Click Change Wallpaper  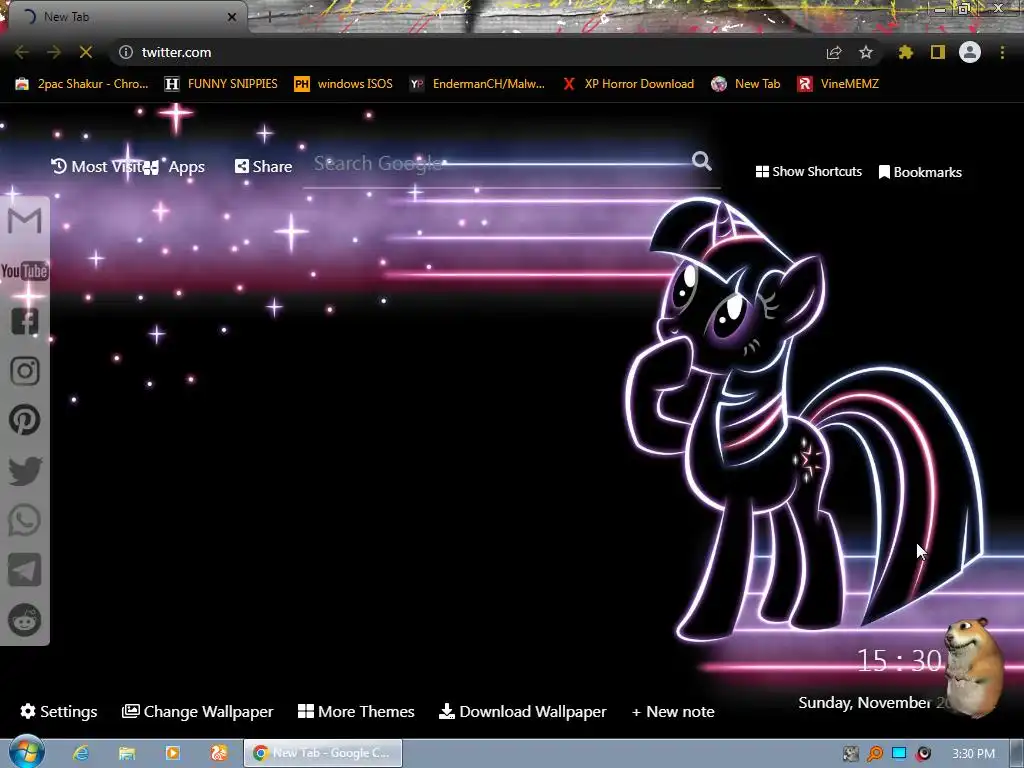coord(198,711)
